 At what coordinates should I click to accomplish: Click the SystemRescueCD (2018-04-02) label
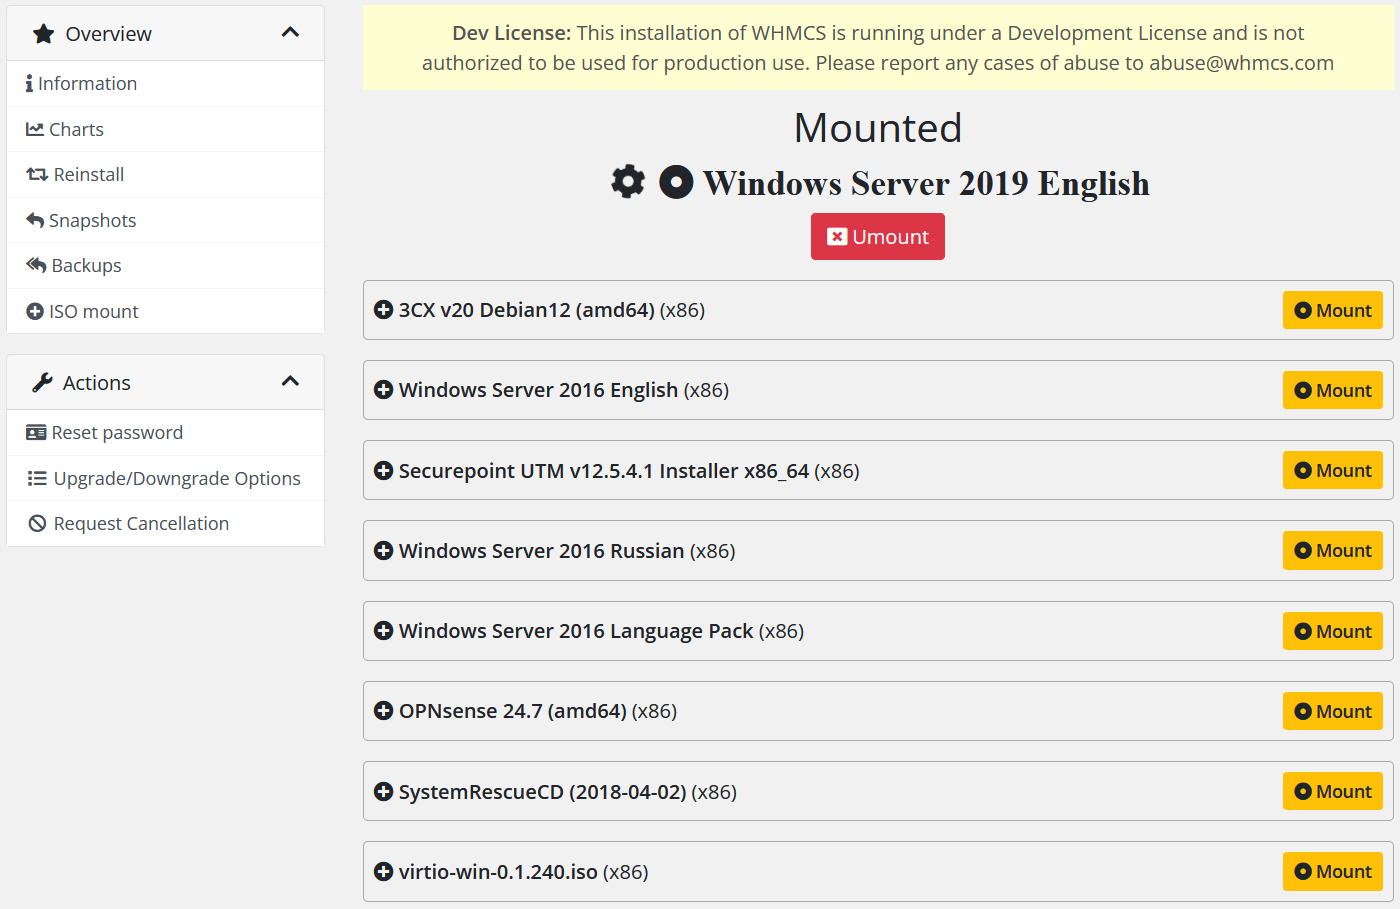point(542,792)
